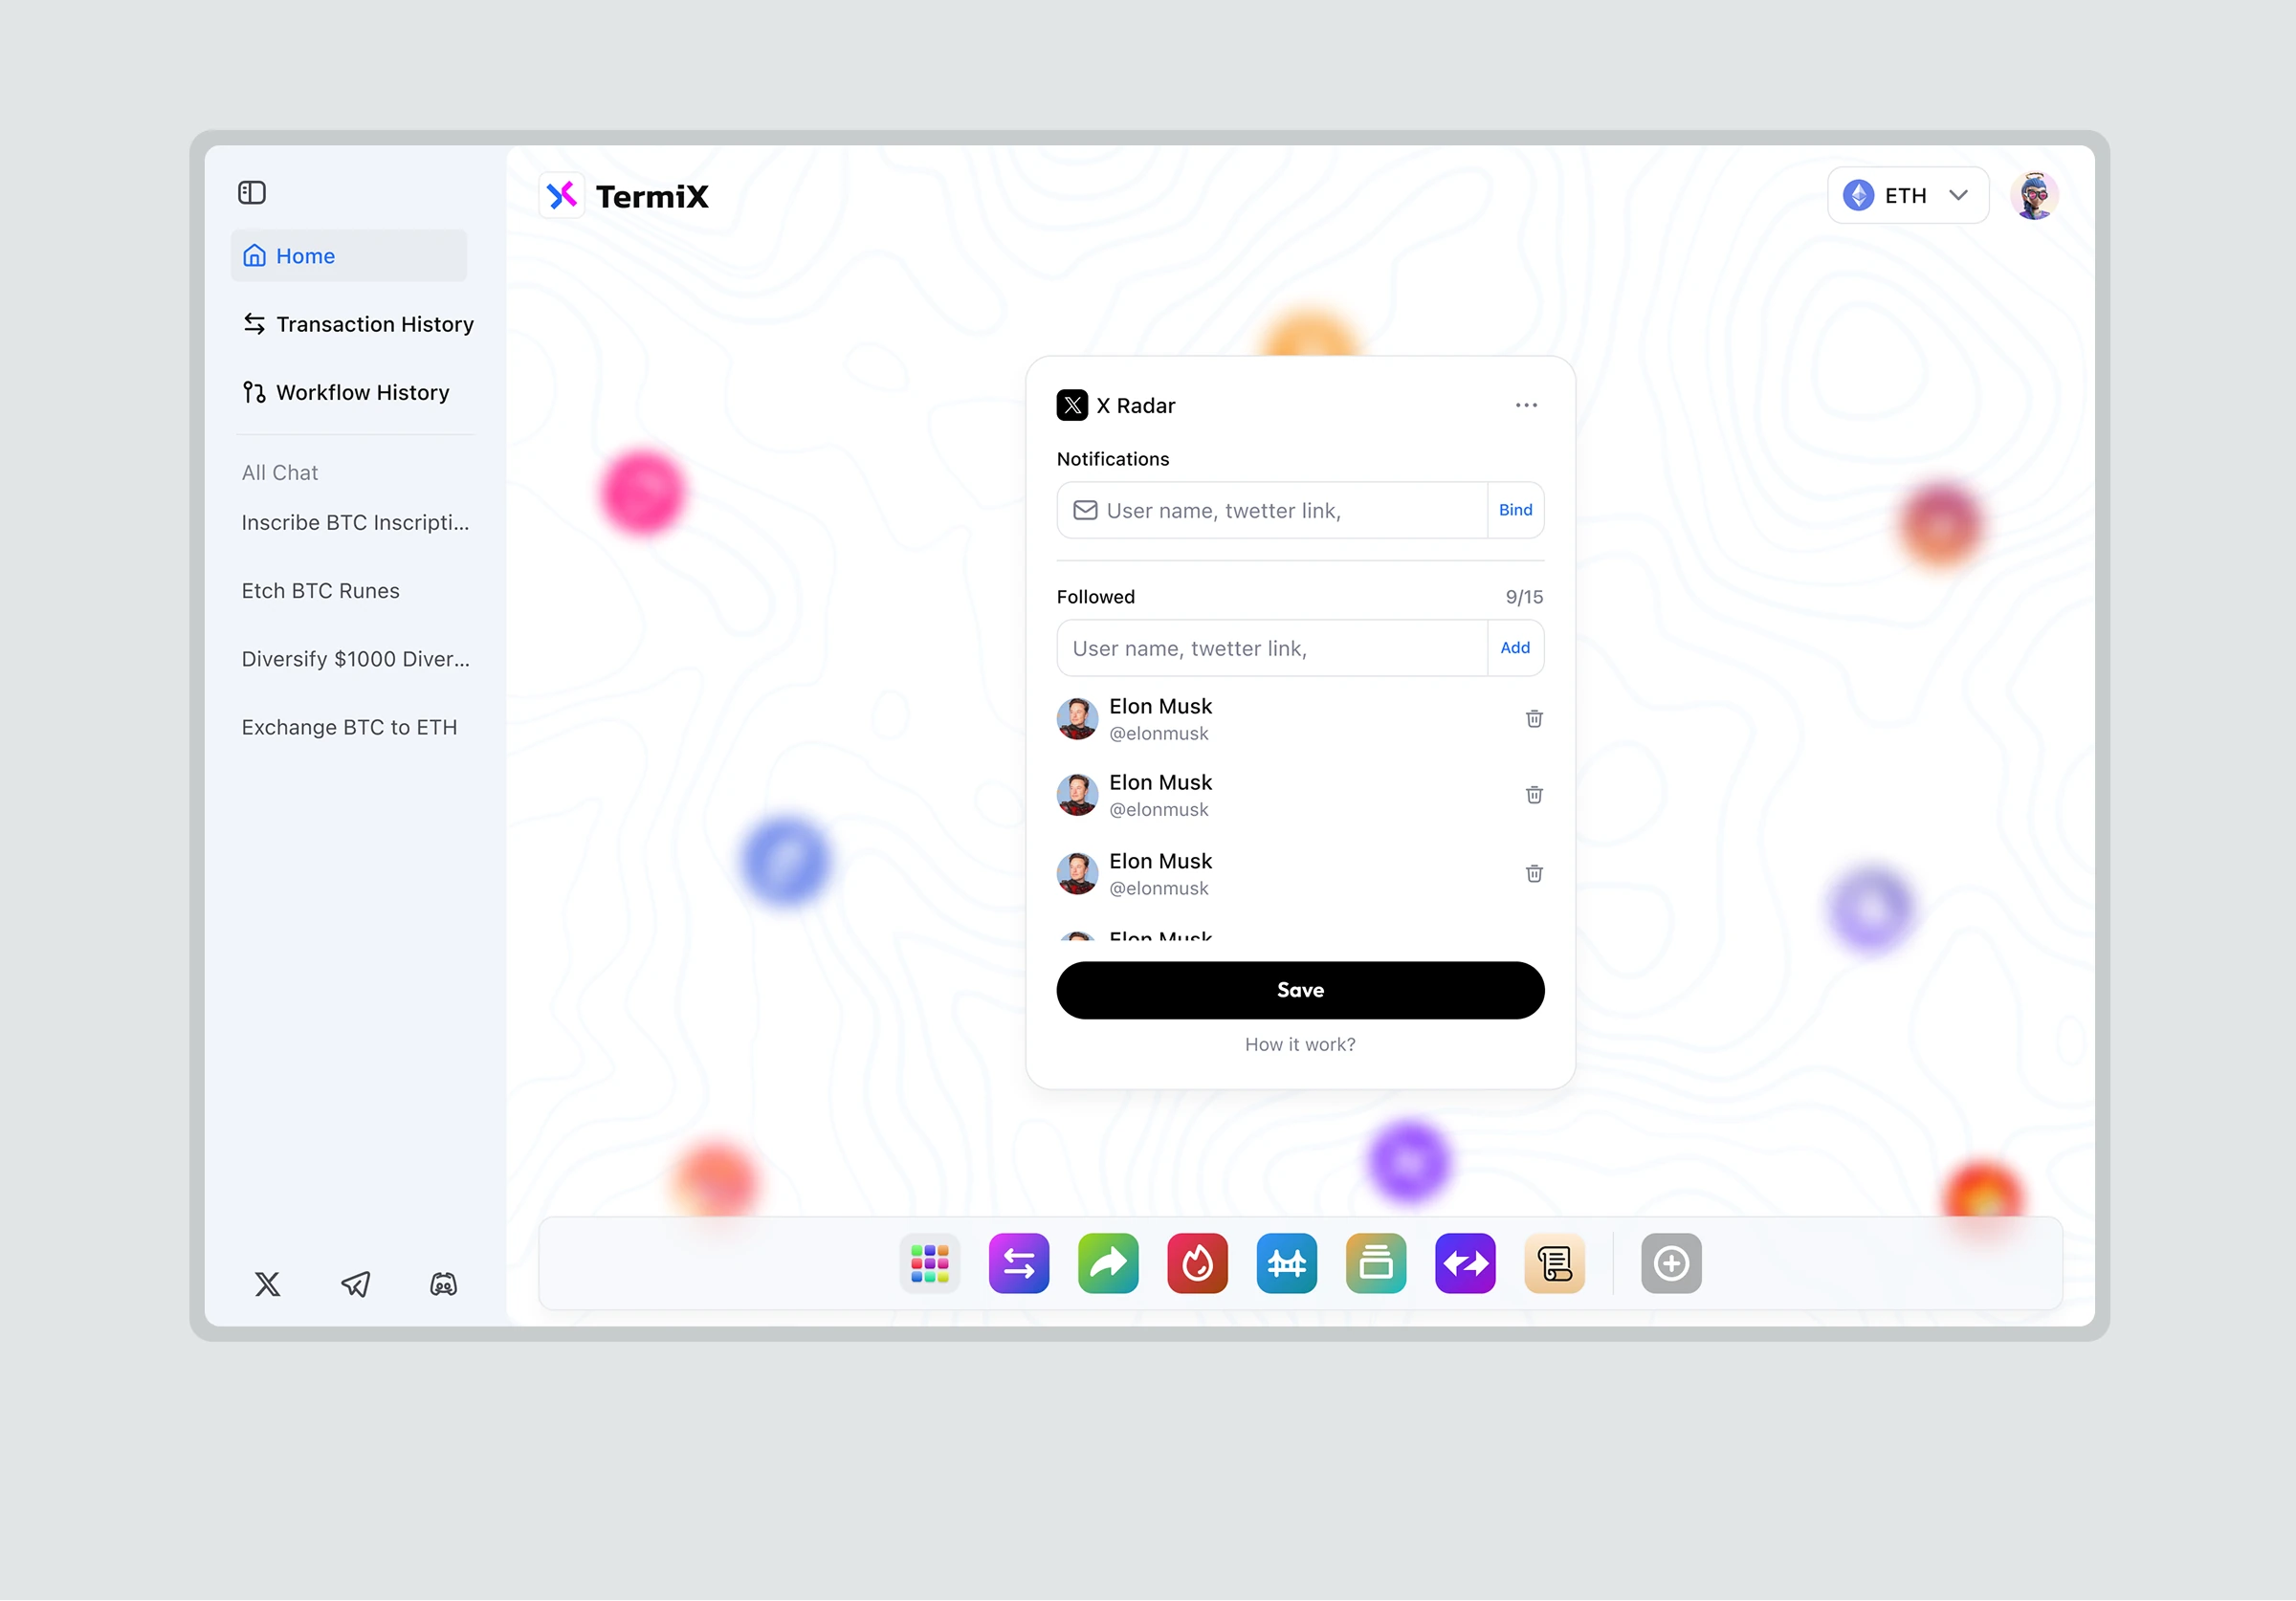
Task: Launch the purple double-arrow app
Action: pyautogui.click(x=1465, y=1263)
